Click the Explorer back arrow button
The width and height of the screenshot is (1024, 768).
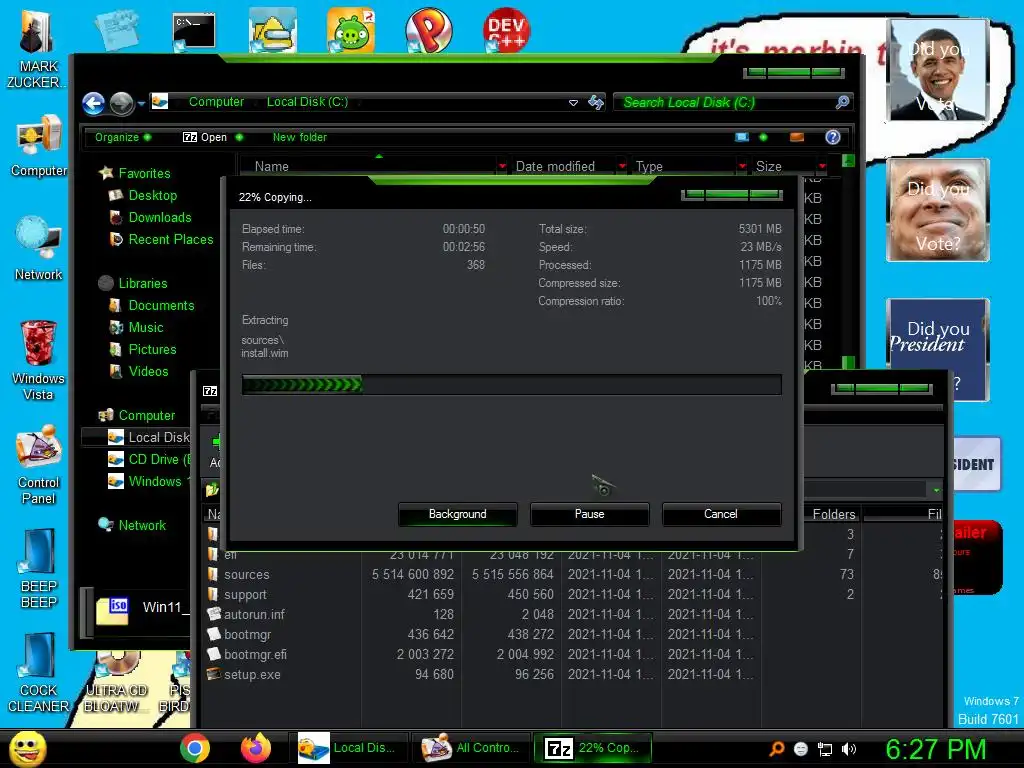[x=93, y=103]
